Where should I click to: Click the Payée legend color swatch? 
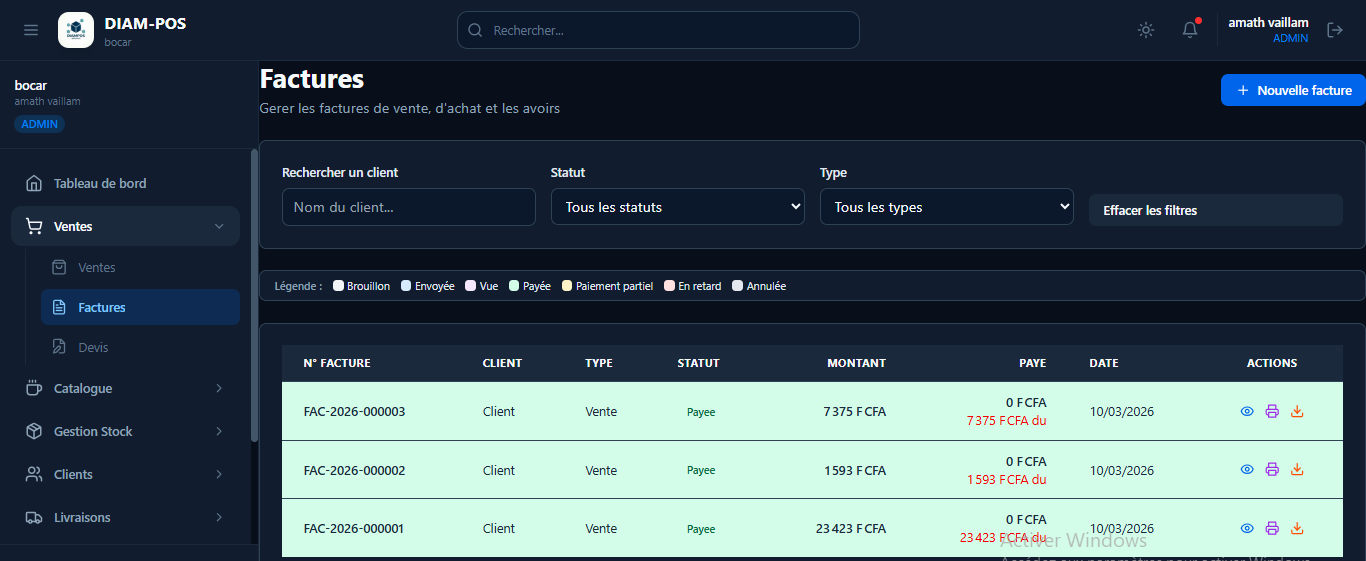(x=514, y=286)
